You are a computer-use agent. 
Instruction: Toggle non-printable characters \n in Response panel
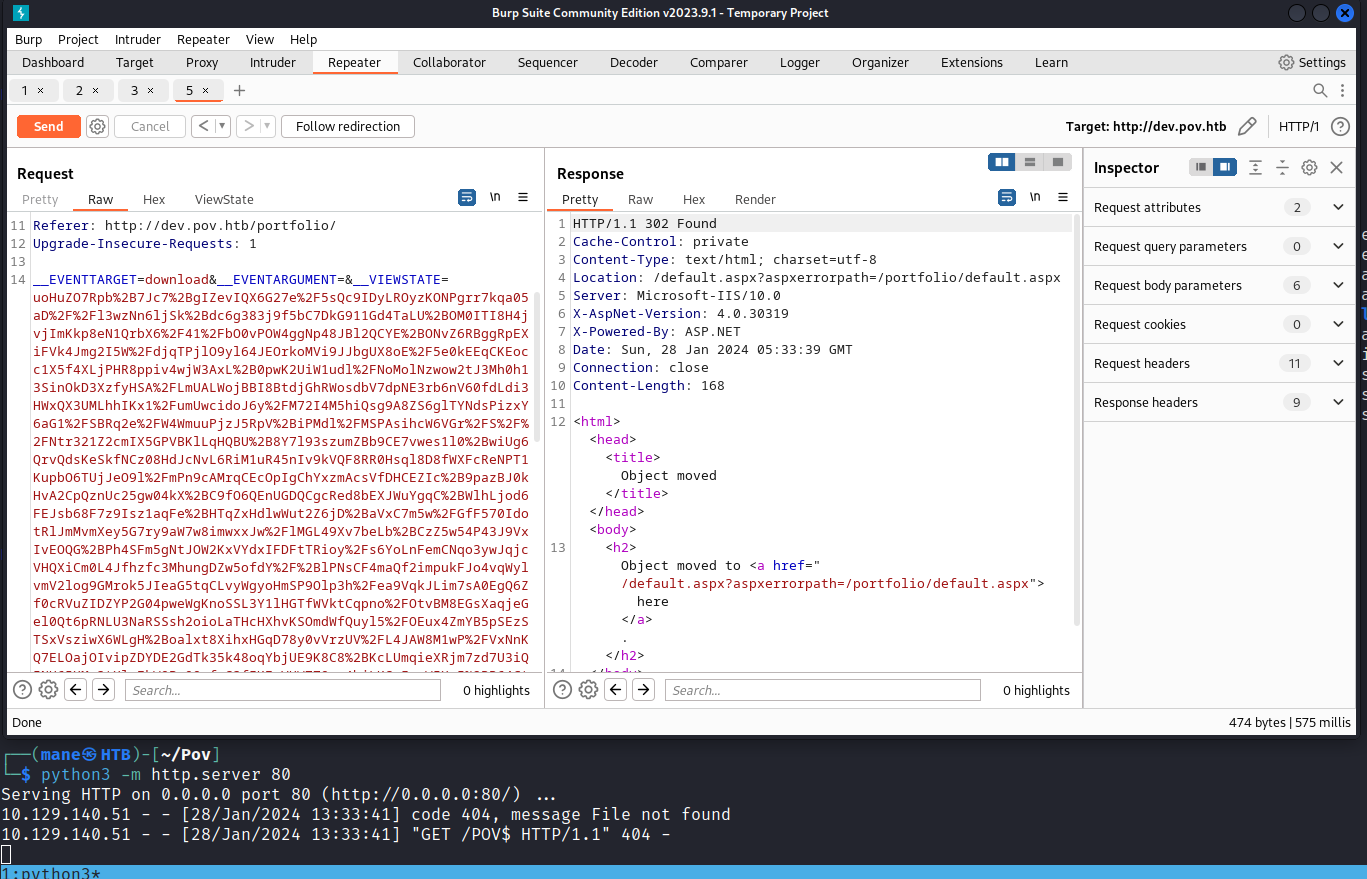pos(1035,198)
